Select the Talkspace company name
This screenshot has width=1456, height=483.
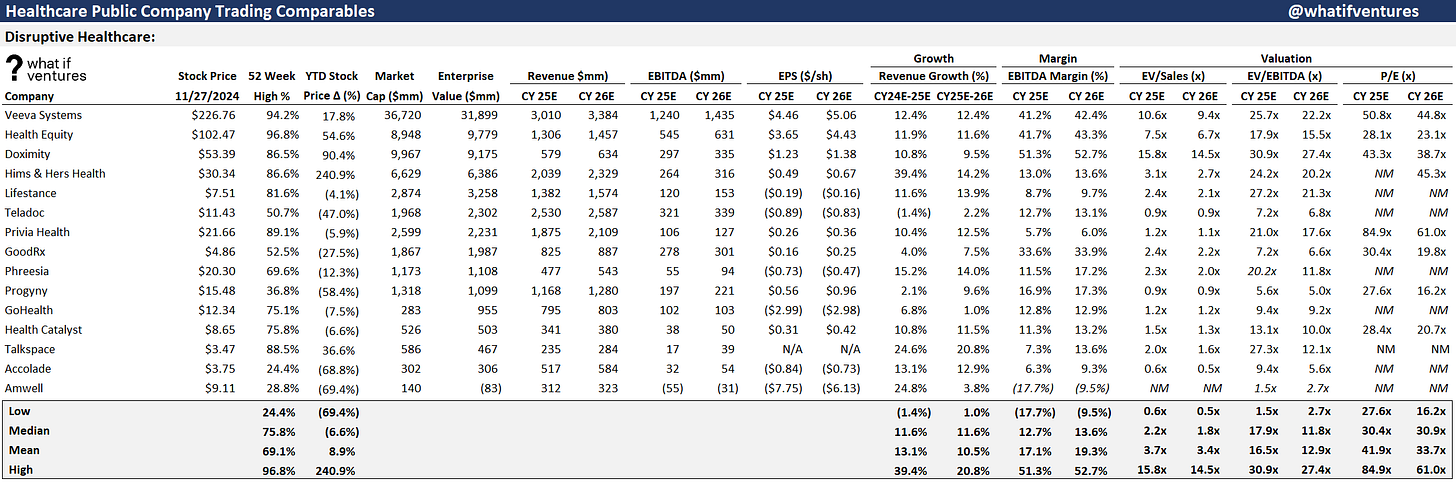coord(30,349)
